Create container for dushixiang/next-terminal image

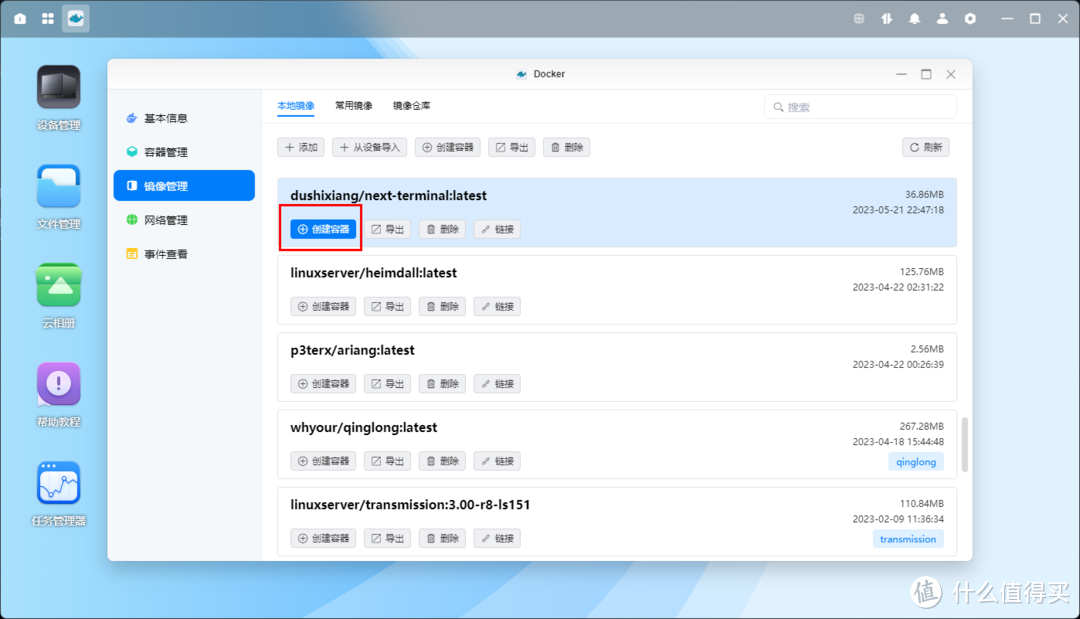[x=323, y=229]
